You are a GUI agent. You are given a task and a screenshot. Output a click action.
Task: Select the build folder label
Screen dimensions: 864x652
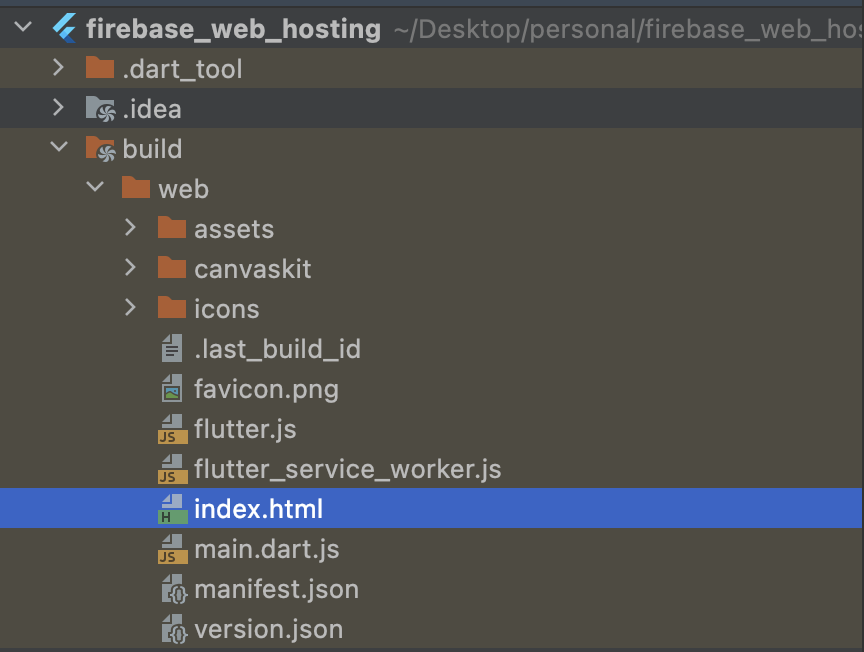coord(152,149)
